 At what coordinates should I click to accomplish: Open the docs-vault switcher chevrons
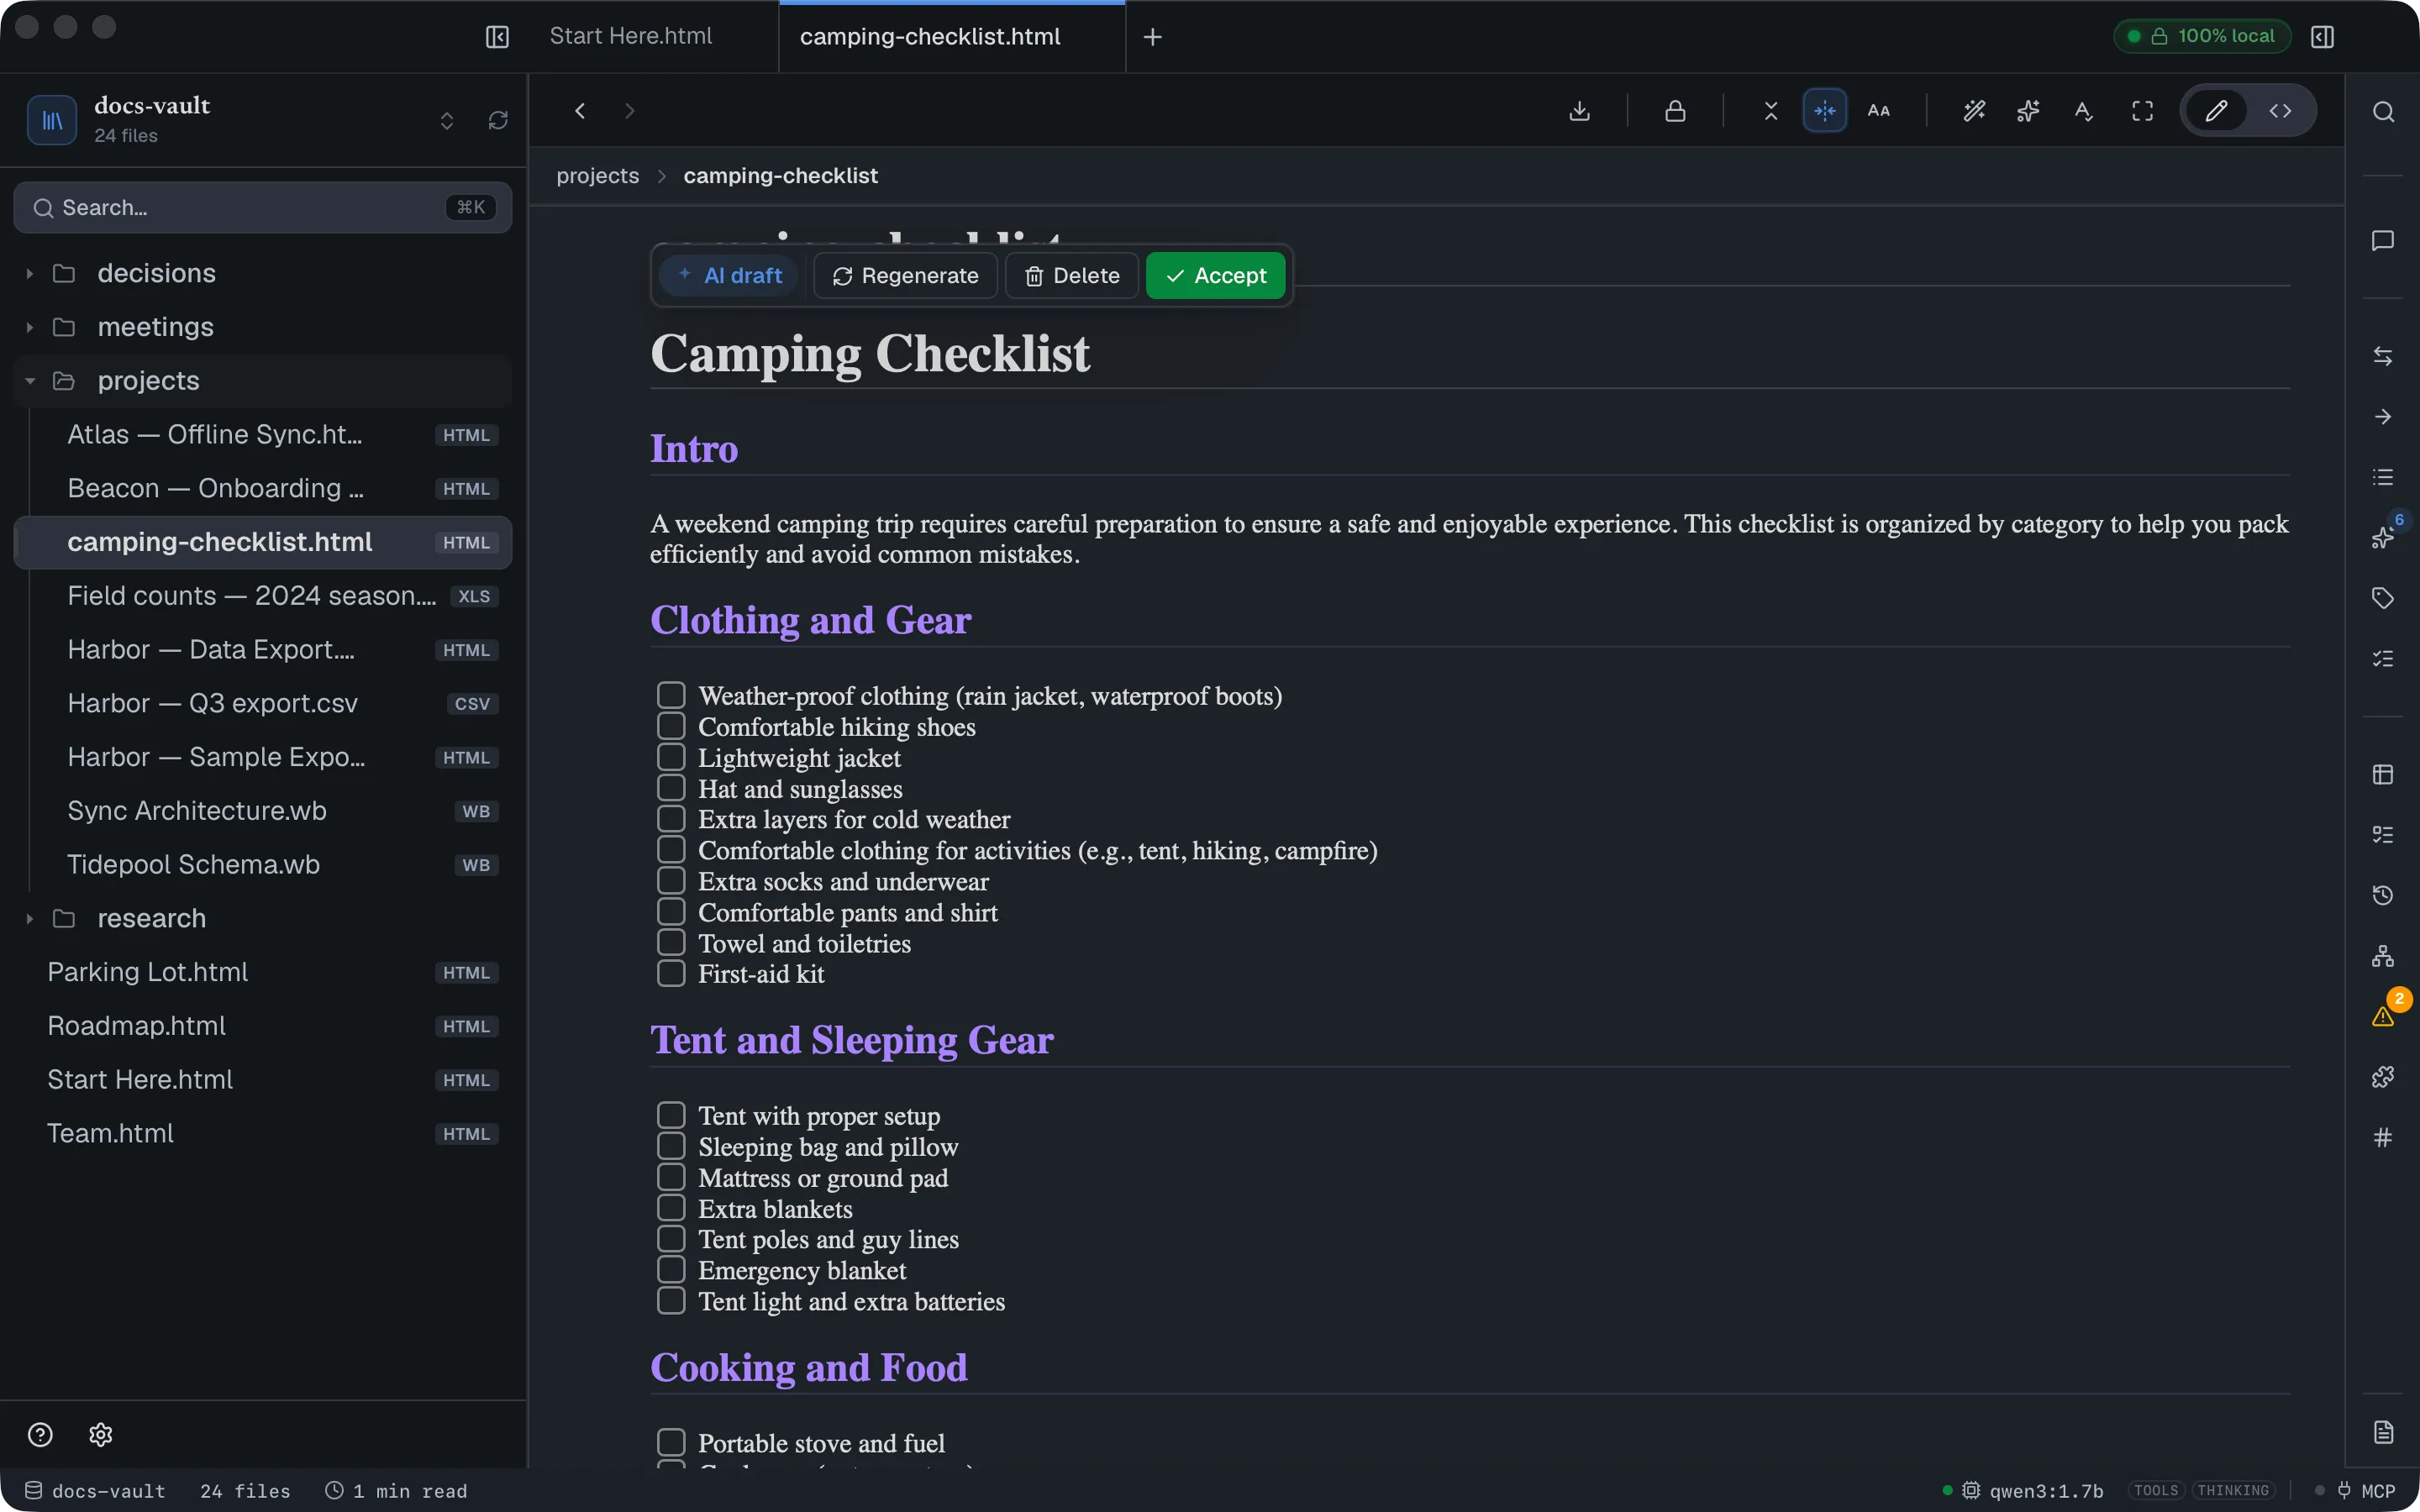click(x=447, y=121)
